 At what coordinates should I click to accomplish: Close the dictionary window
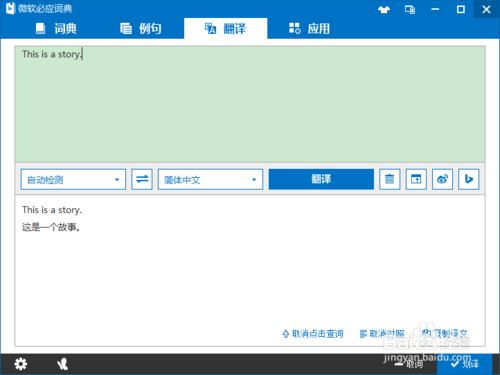[486, 9]
